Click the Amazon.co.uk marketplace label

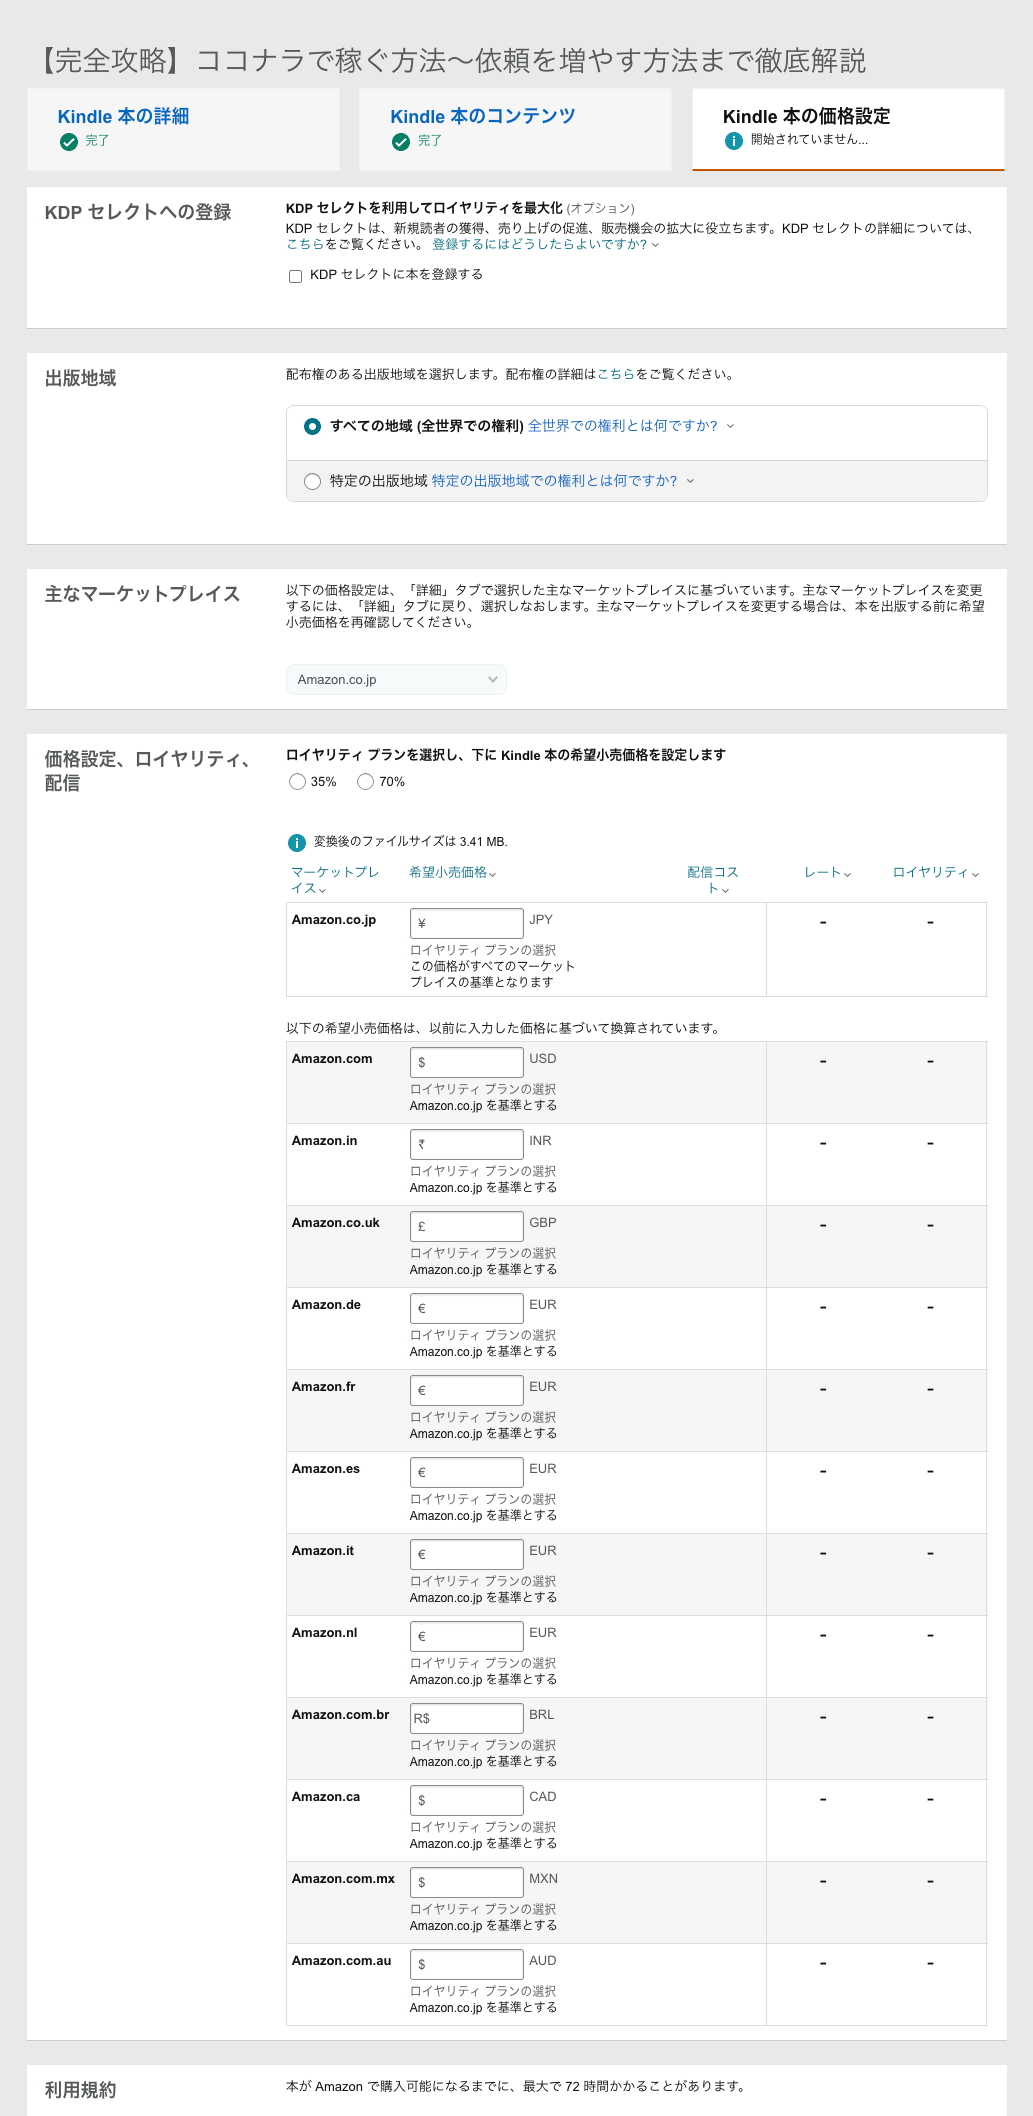click(336, 1223)
